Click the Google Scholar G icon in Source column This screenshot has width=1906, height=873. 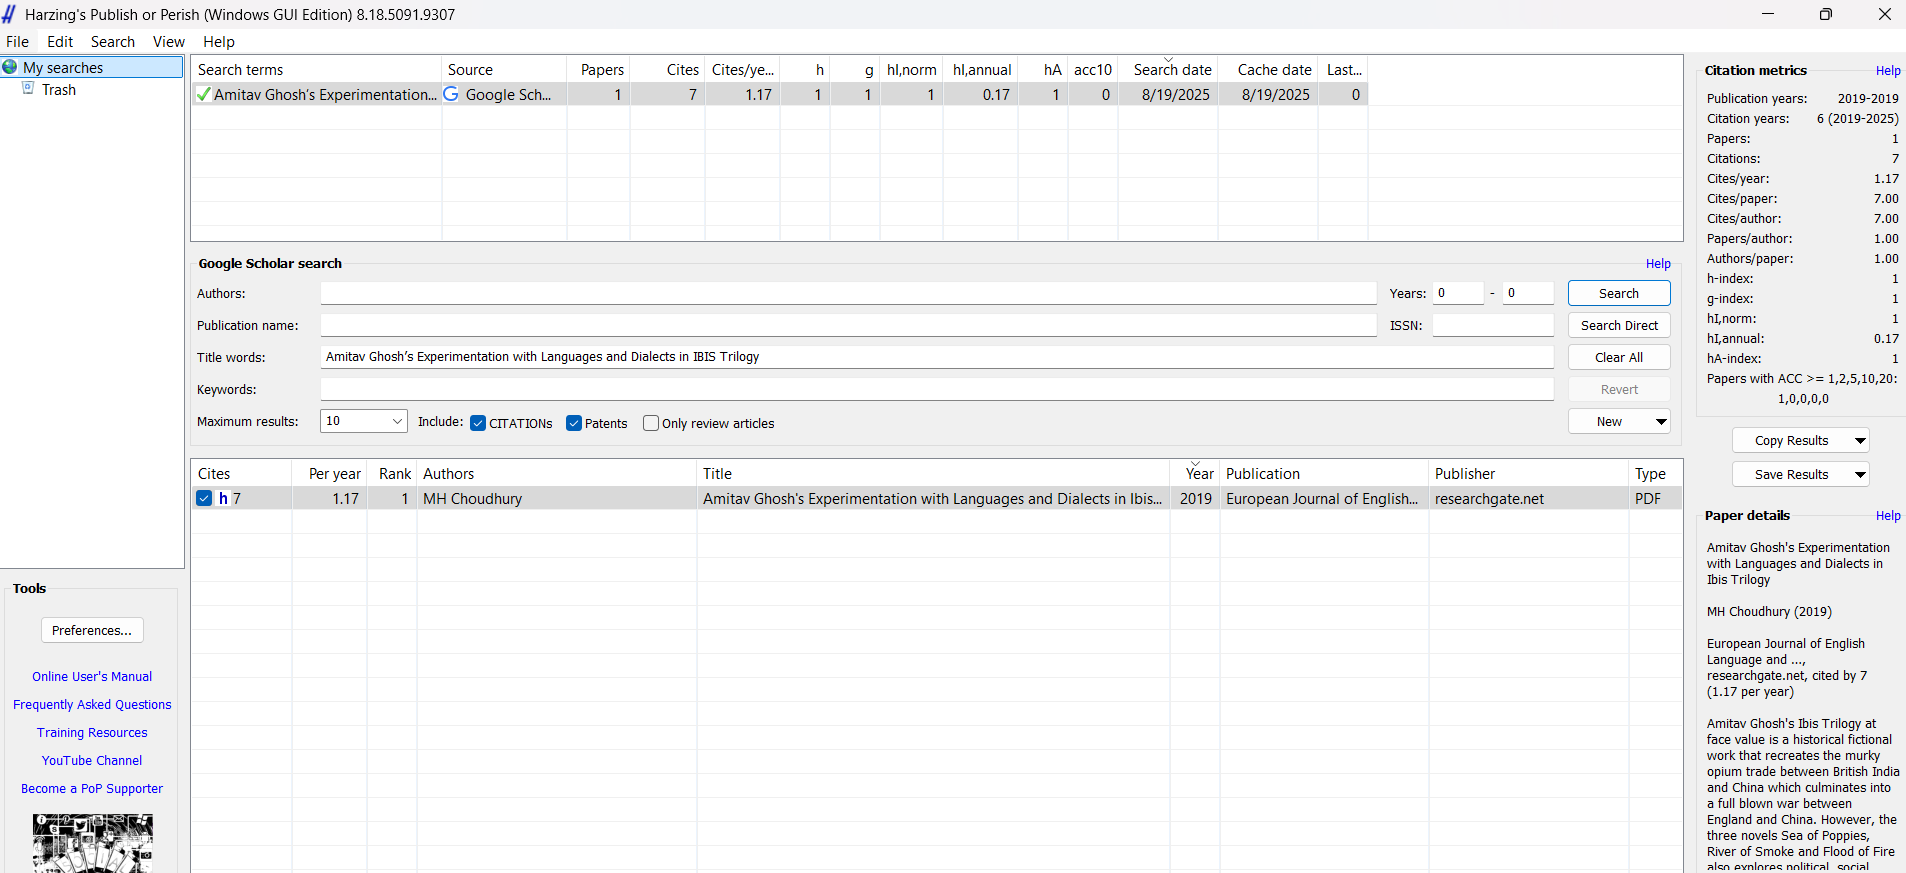pos(451,94)
